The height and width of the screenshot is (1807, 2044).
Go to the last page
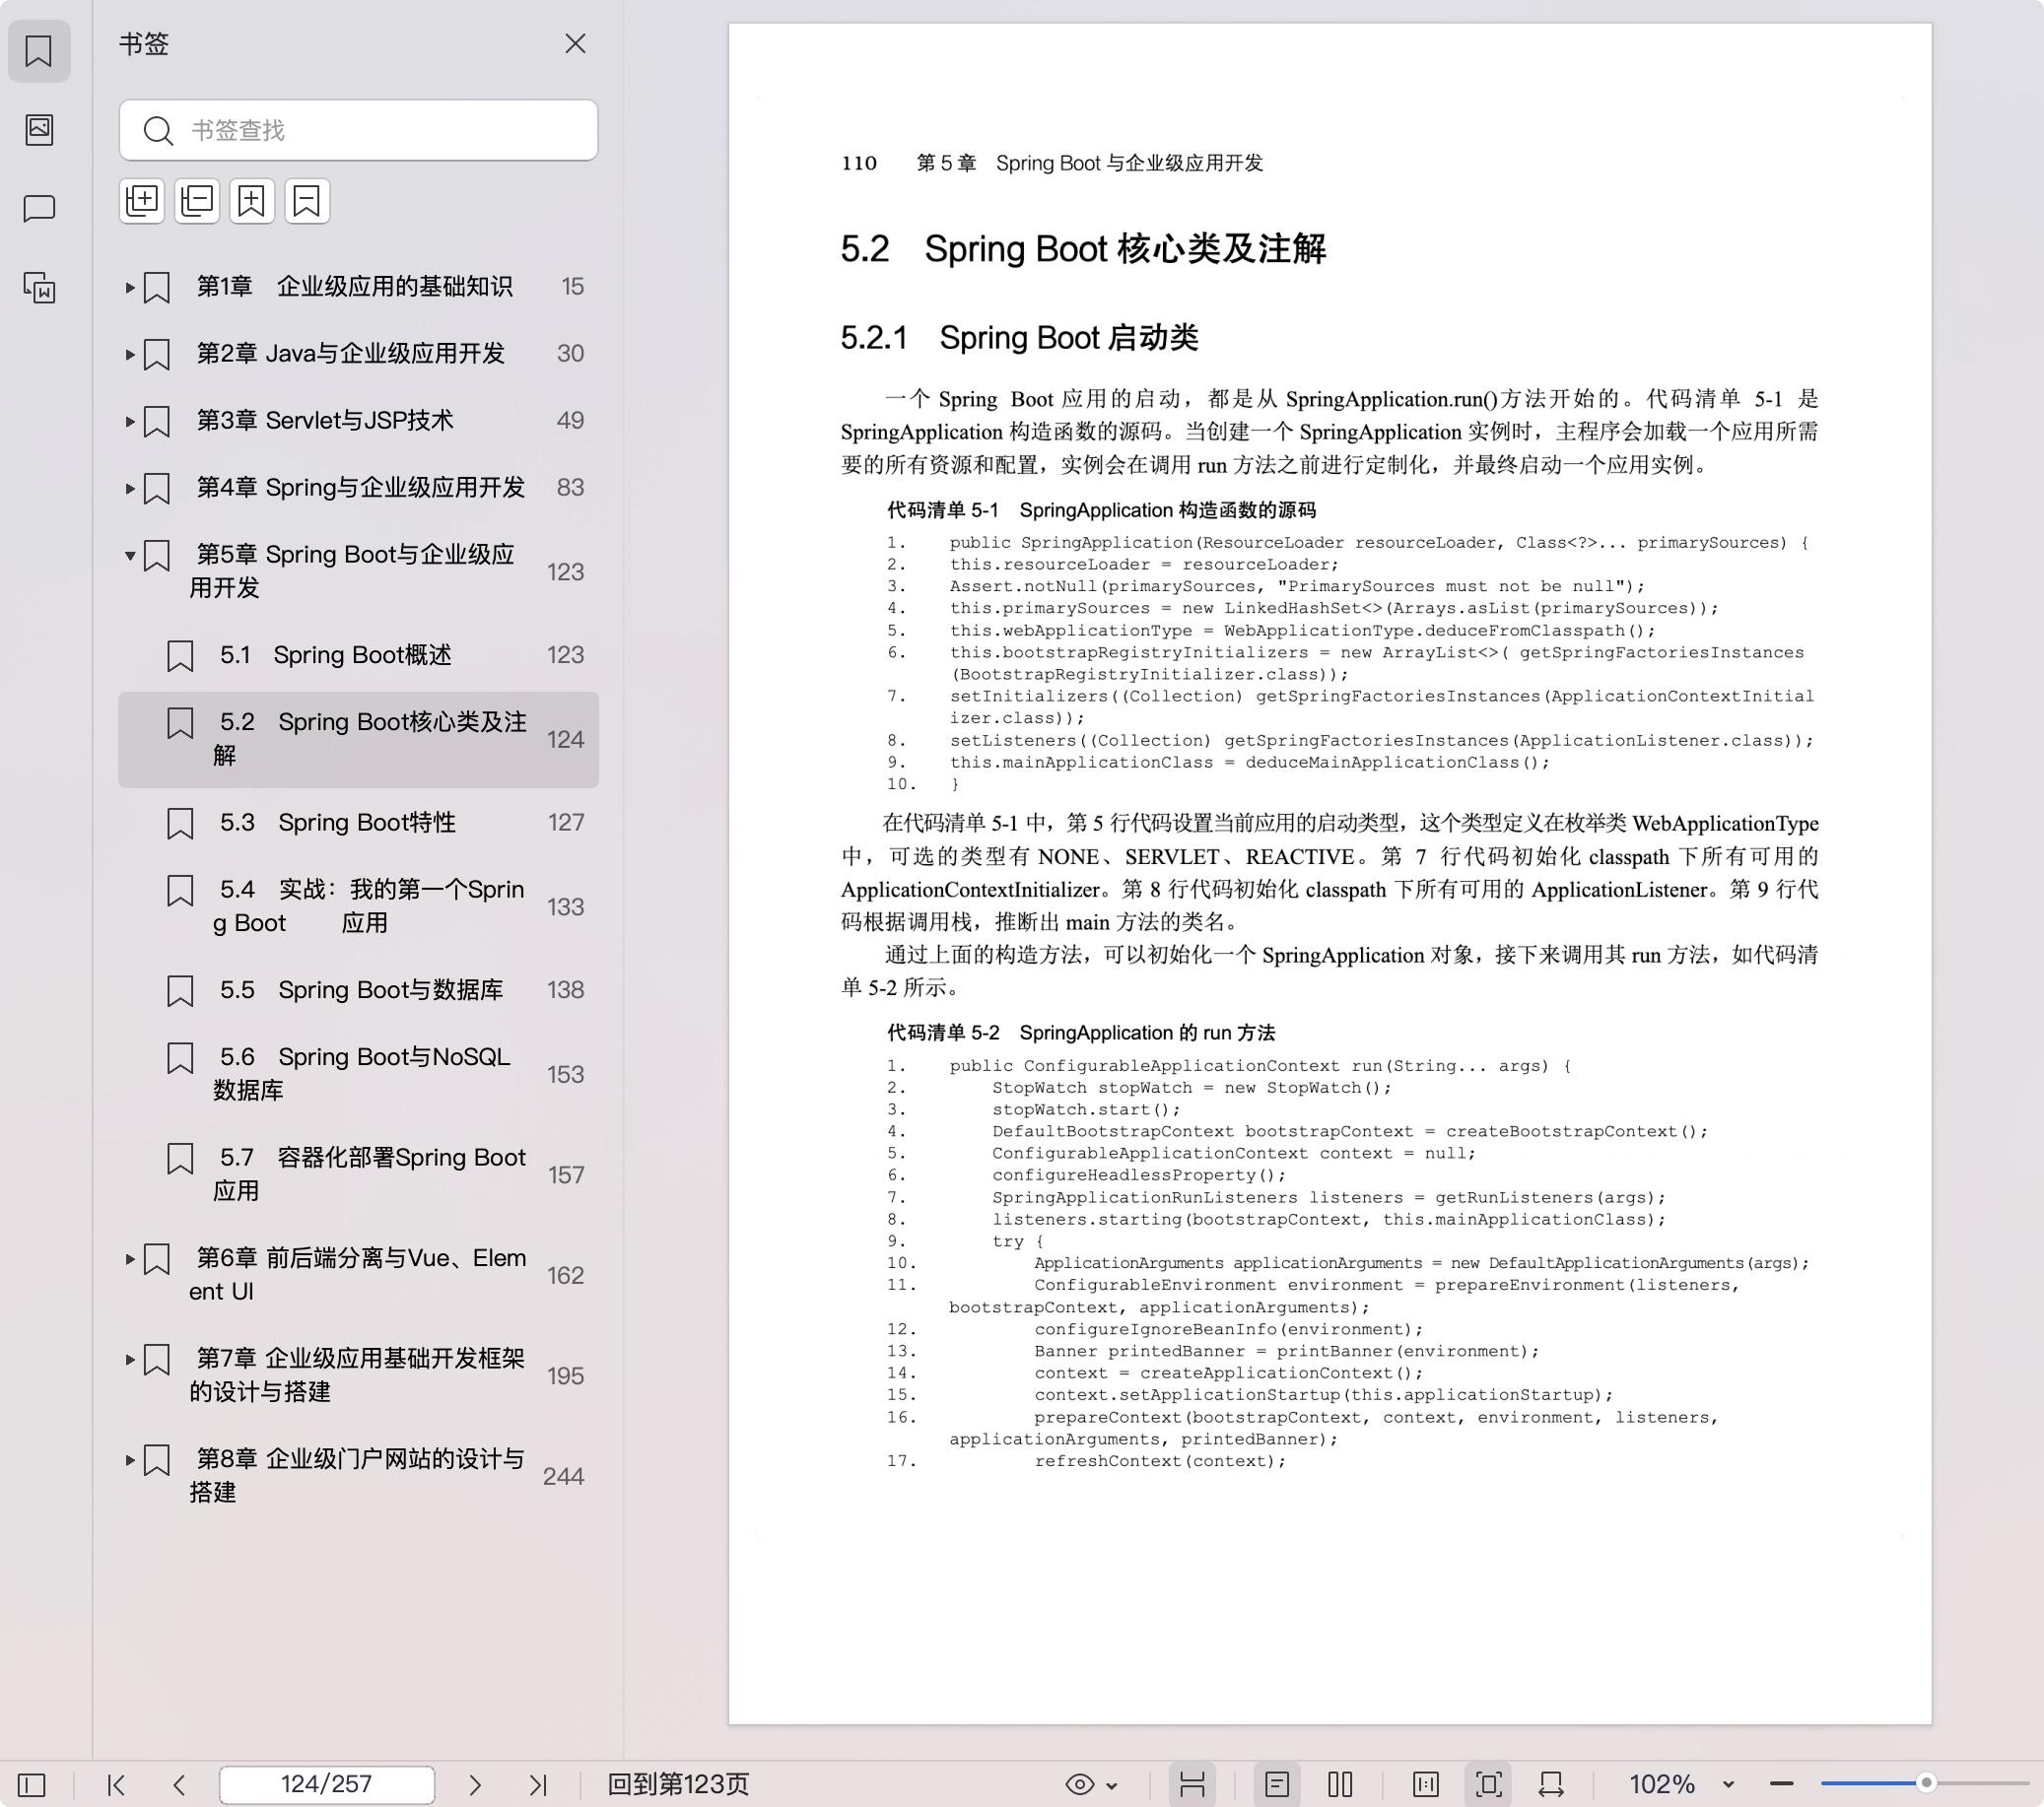pyautogui.click(x=538, y=1785)
